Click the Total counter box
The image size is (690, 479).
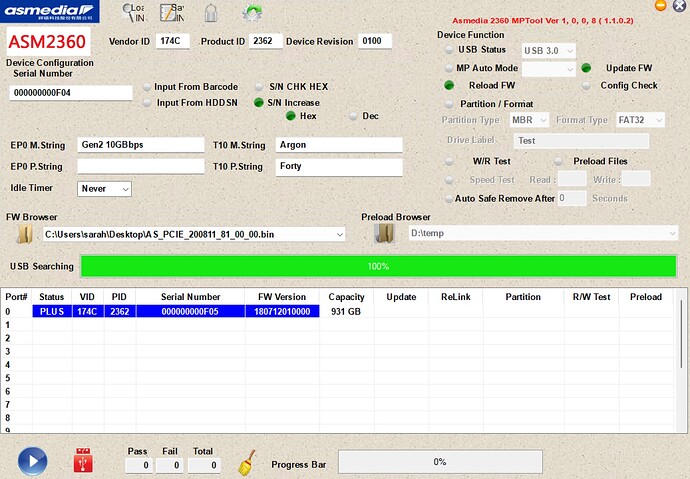coord(204,465)
